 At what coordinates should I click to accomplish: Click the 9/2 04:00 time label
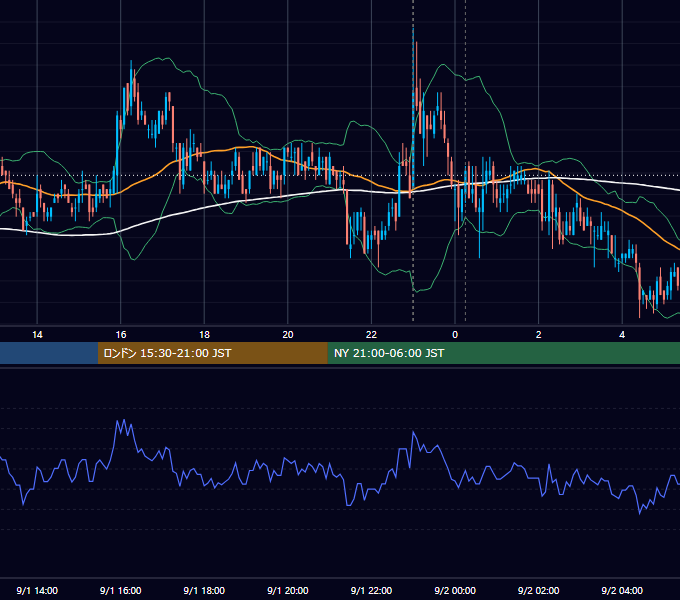click(x=622, y=590)
